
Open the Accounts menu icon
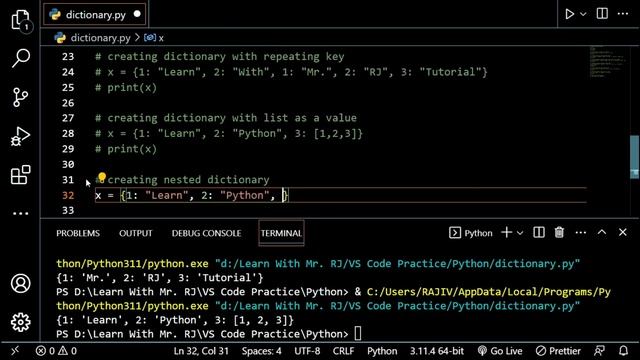click(20, 283)
